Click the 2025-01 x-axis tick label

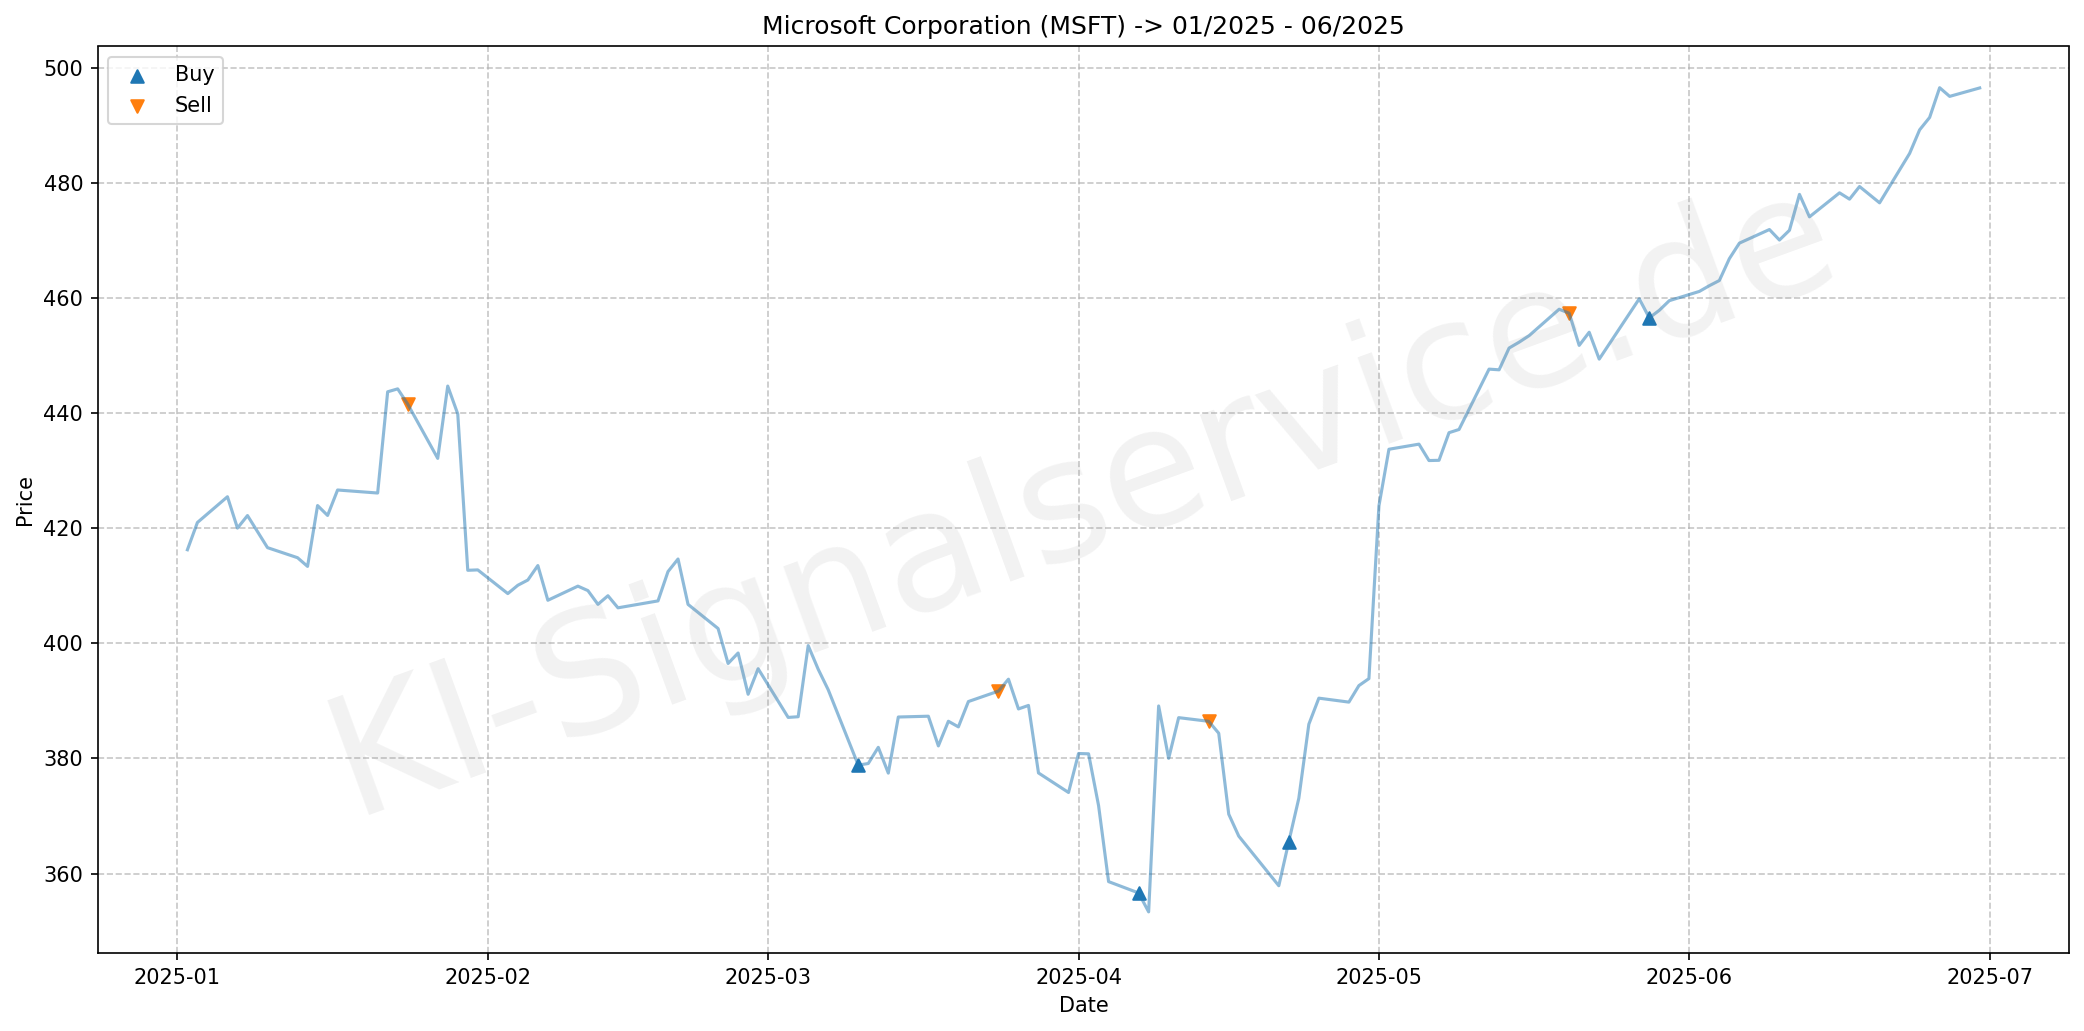pos(177,977)
